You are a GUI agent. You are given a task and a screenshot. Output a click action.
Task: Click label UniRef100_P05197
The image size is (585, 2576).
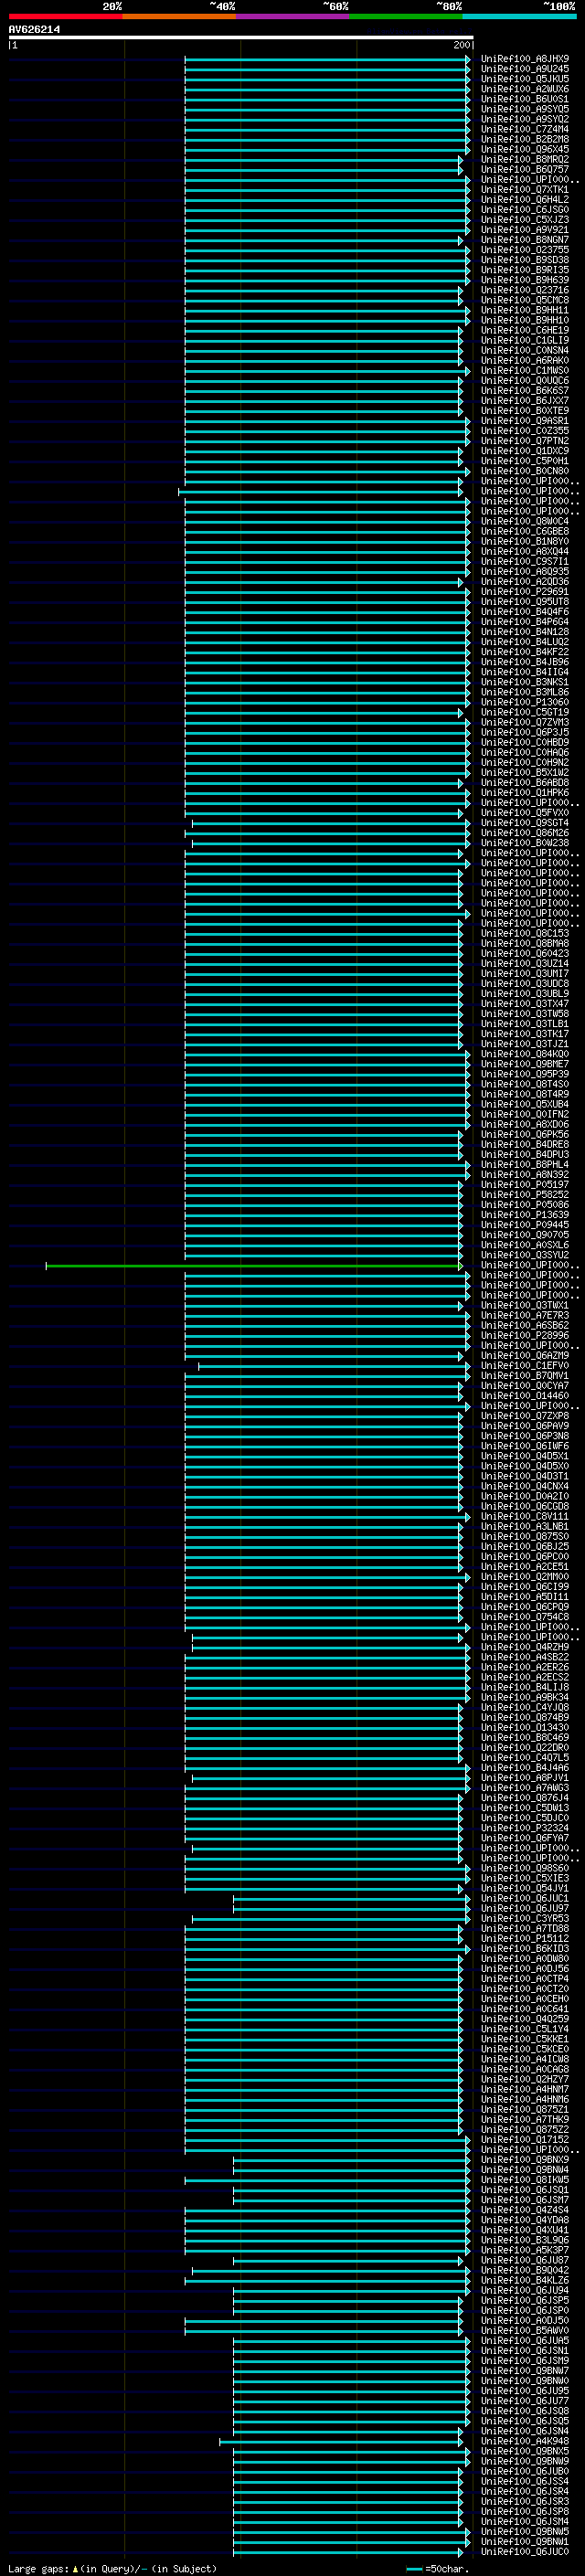tap(525, 1185)
